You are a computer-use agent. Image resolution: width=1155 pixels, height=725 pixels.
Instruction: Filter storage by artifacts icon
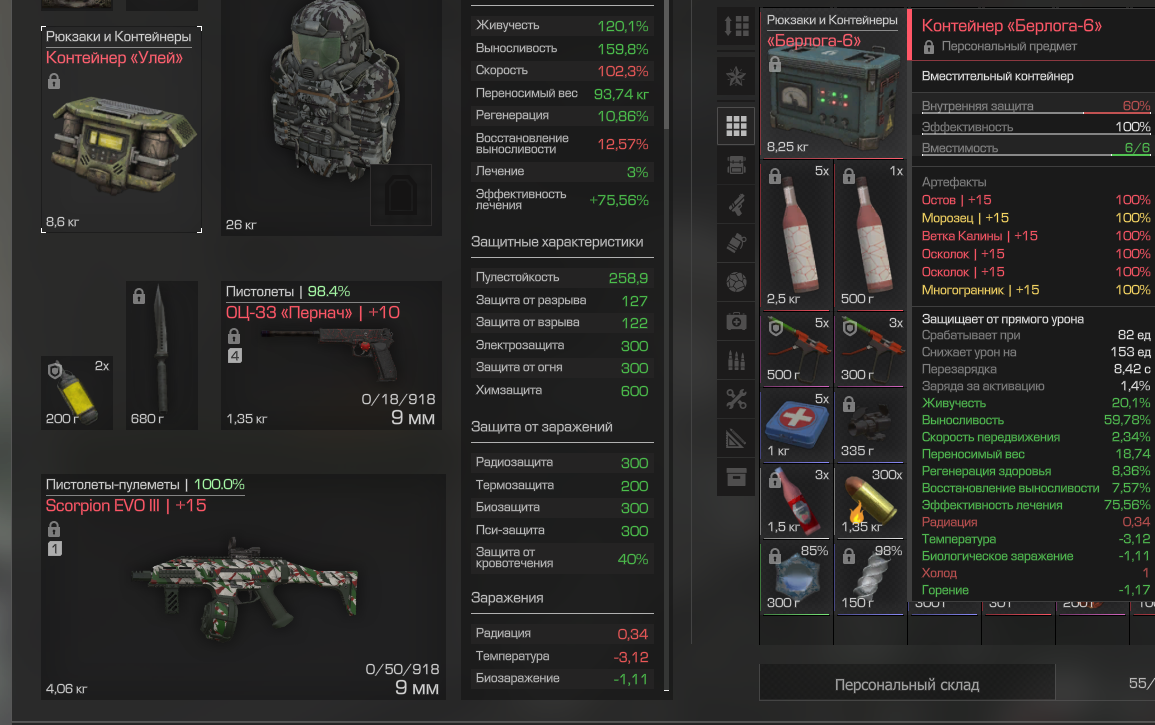[736, 282]
